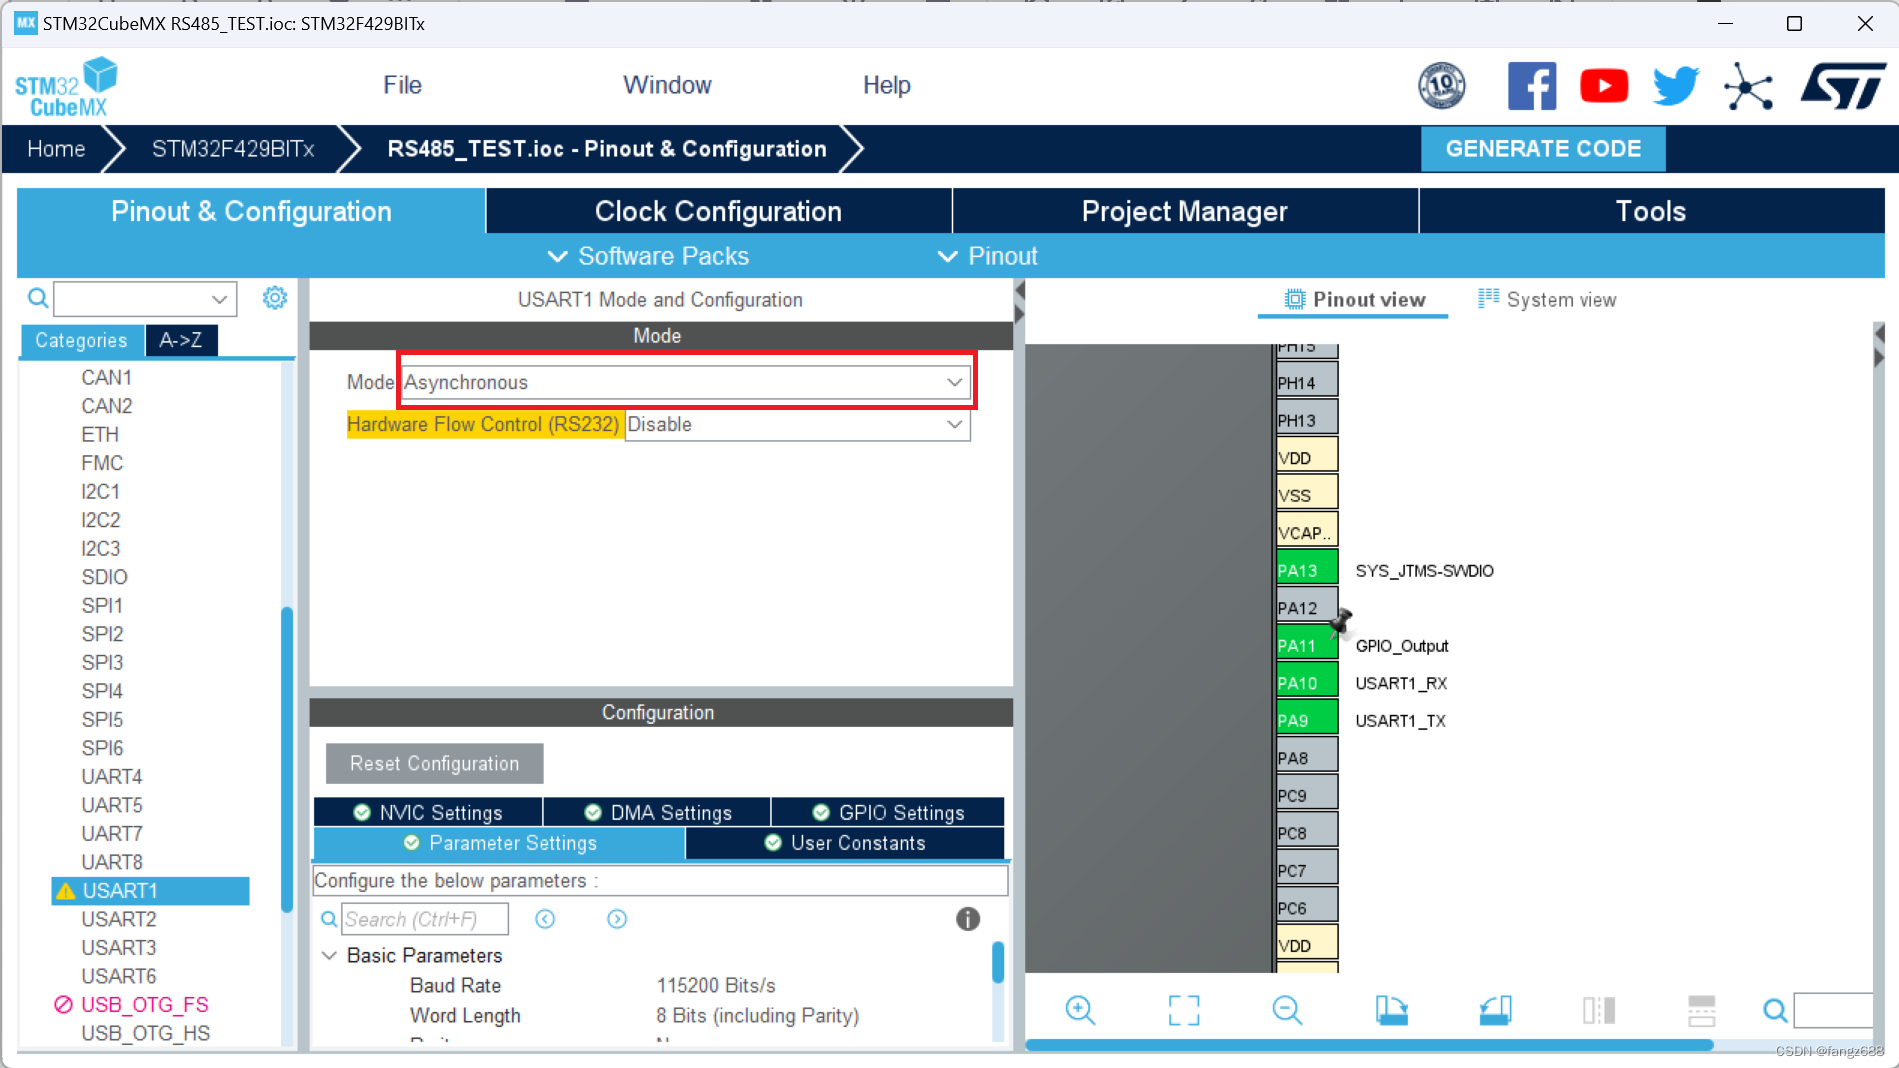Open the peripheral search combo box

click(x=145, y=298)
